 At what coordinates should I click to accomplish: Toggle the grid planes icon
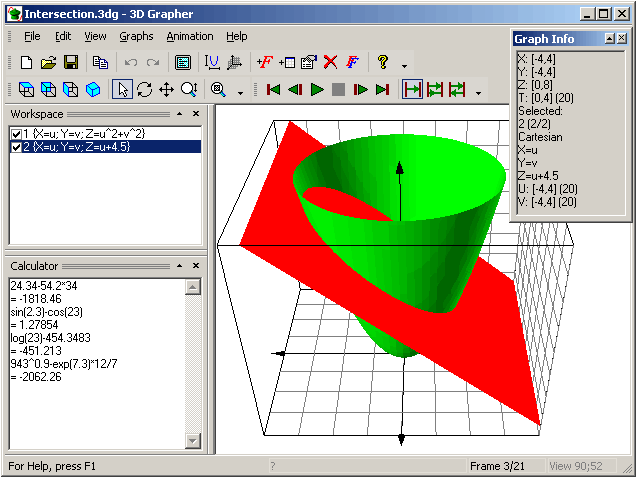(x=234, y=63)
